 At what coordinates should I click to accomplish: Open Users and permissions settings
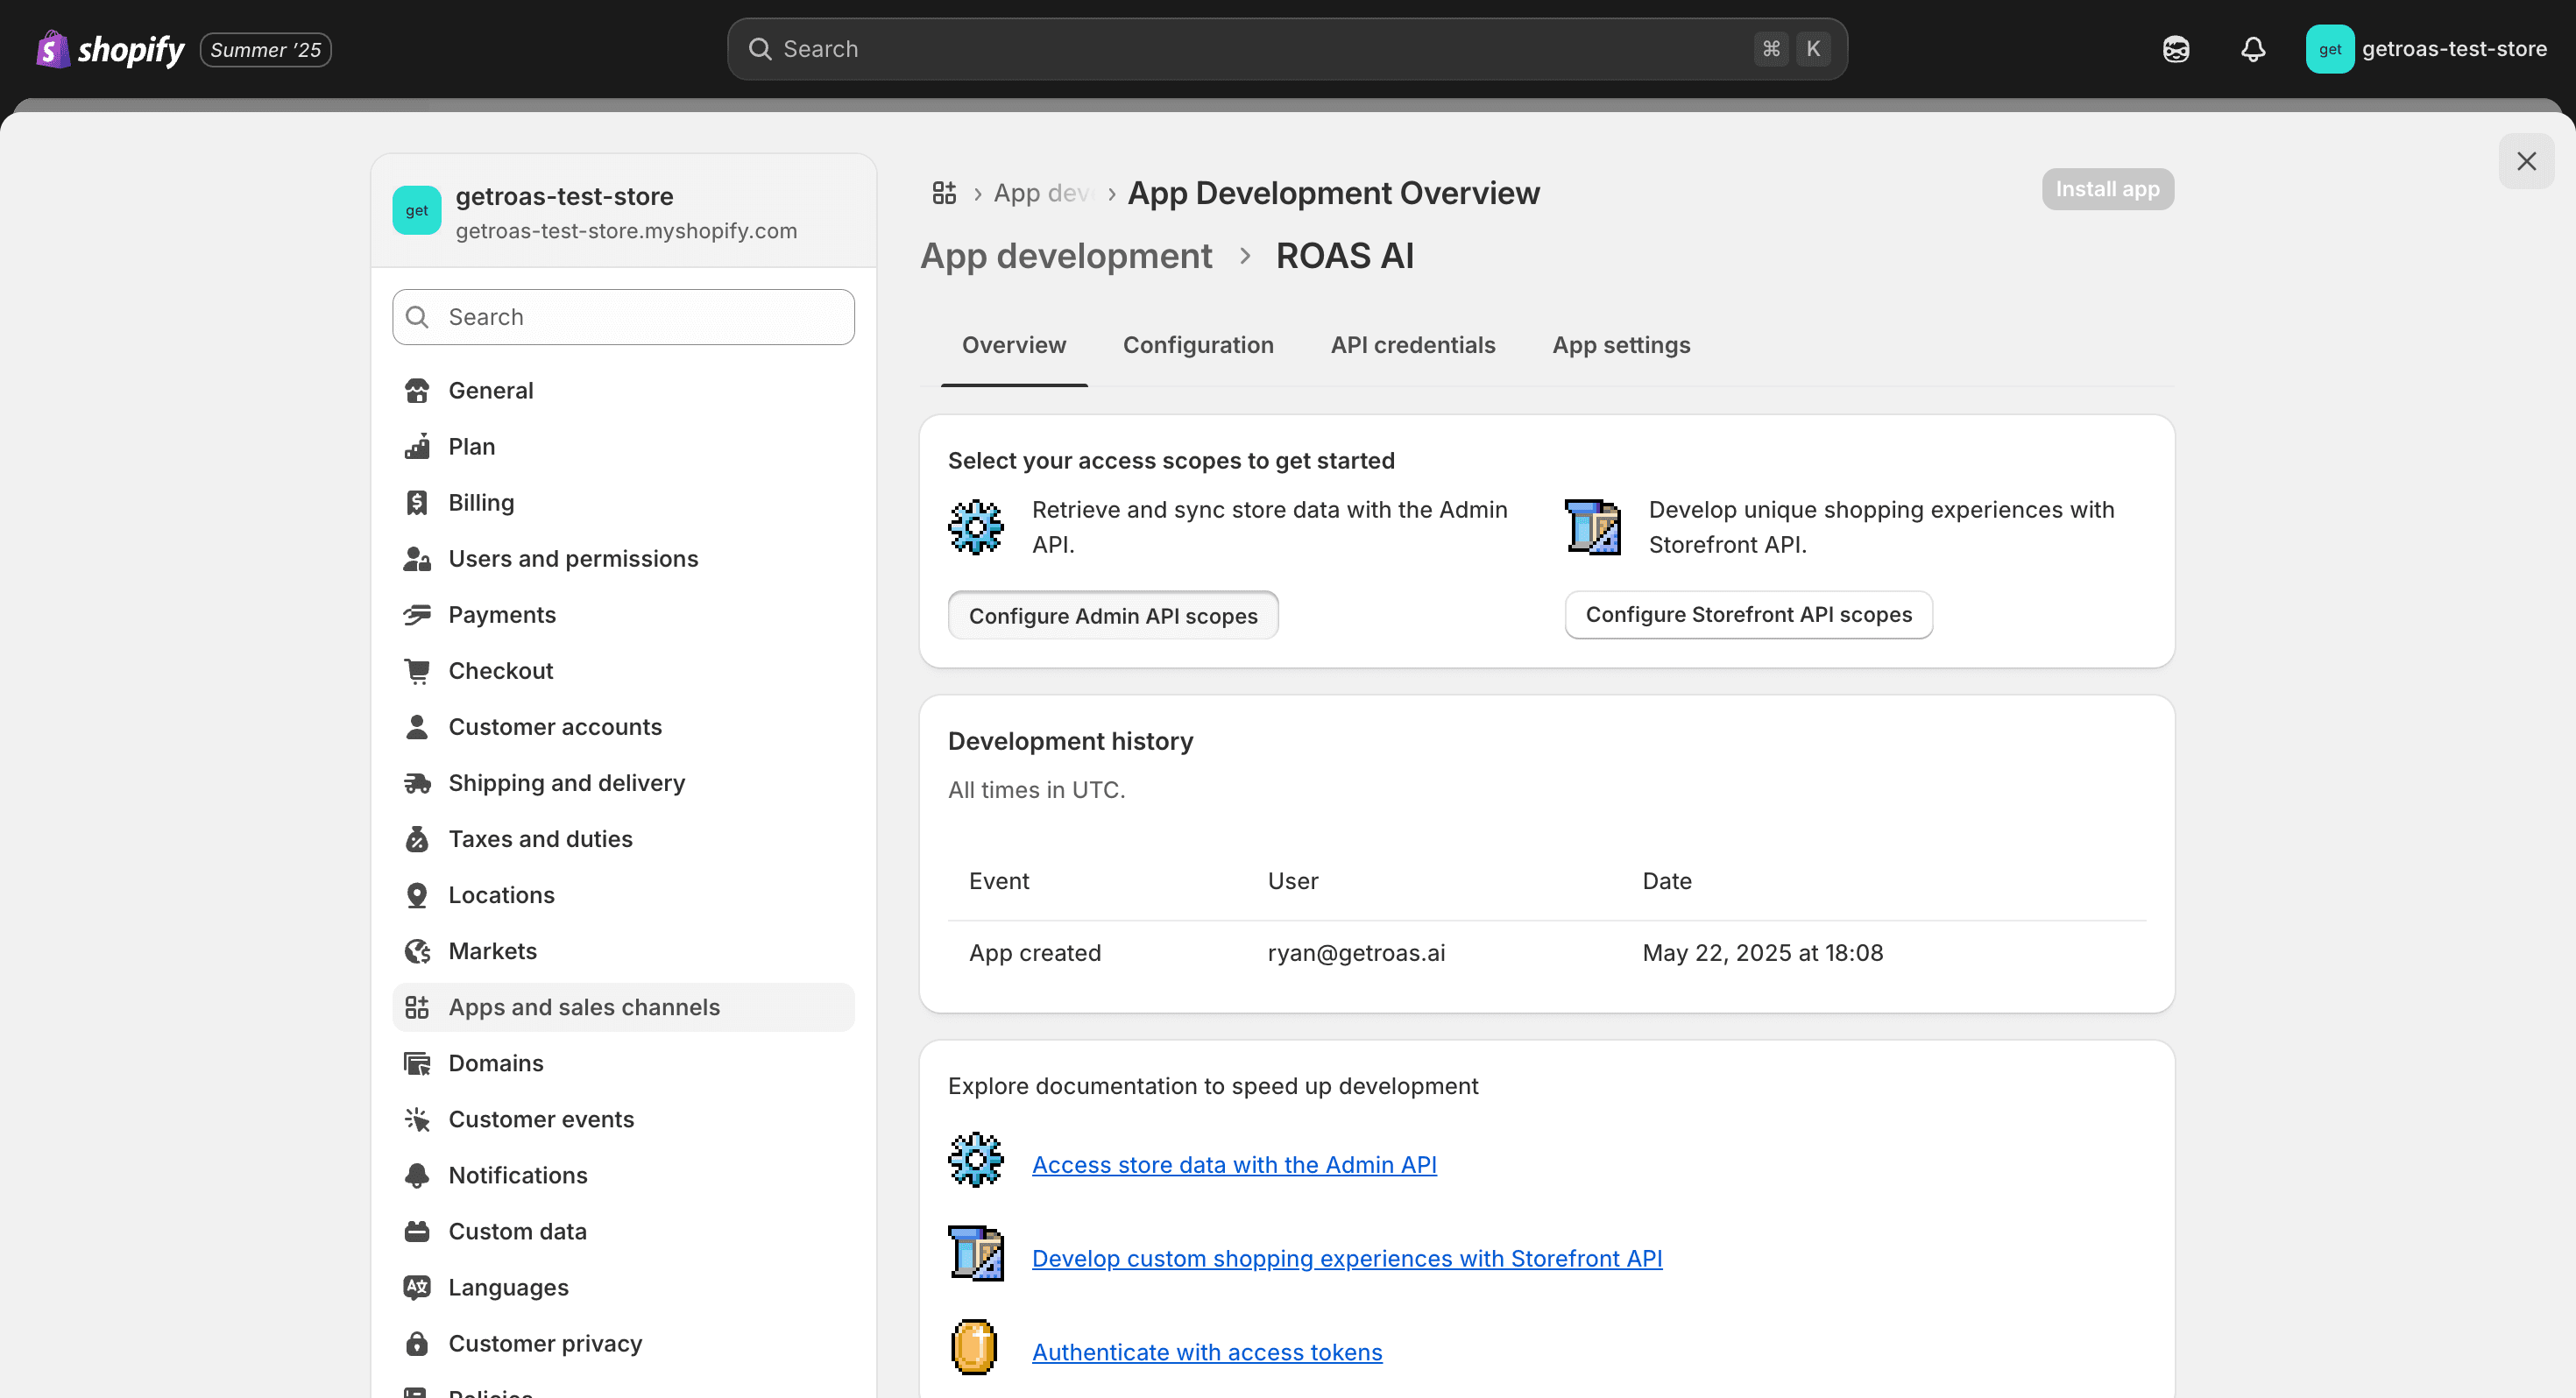(623, 559)
